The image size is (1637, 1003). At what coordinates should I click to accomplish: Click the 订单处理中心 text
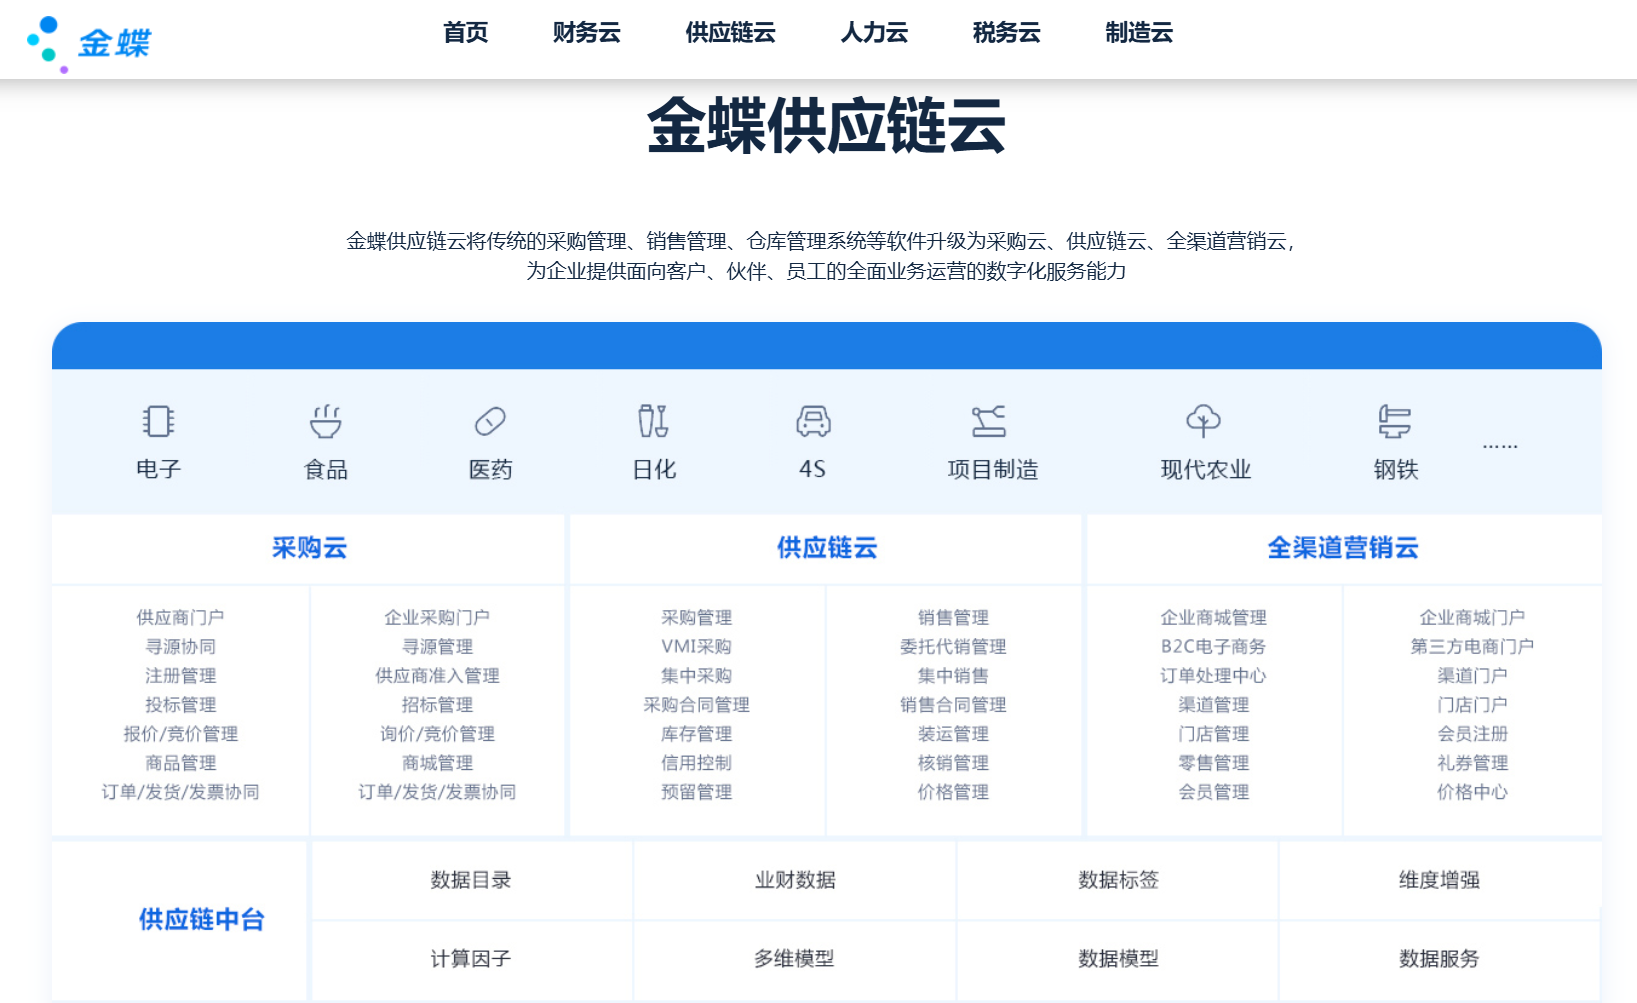[1214, 676]
